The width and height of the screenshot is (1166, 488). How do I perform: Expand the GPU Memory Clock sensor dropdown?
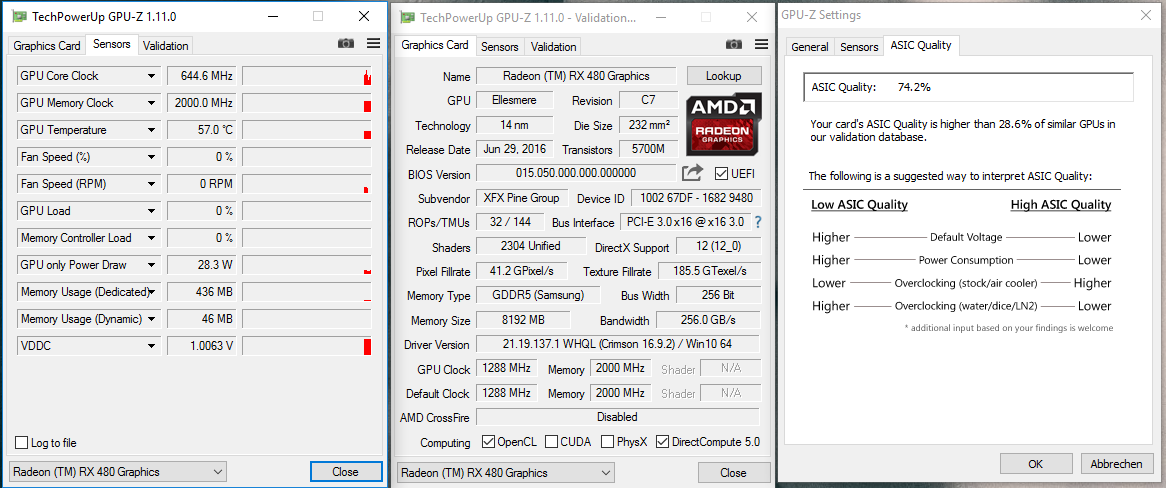152,103
